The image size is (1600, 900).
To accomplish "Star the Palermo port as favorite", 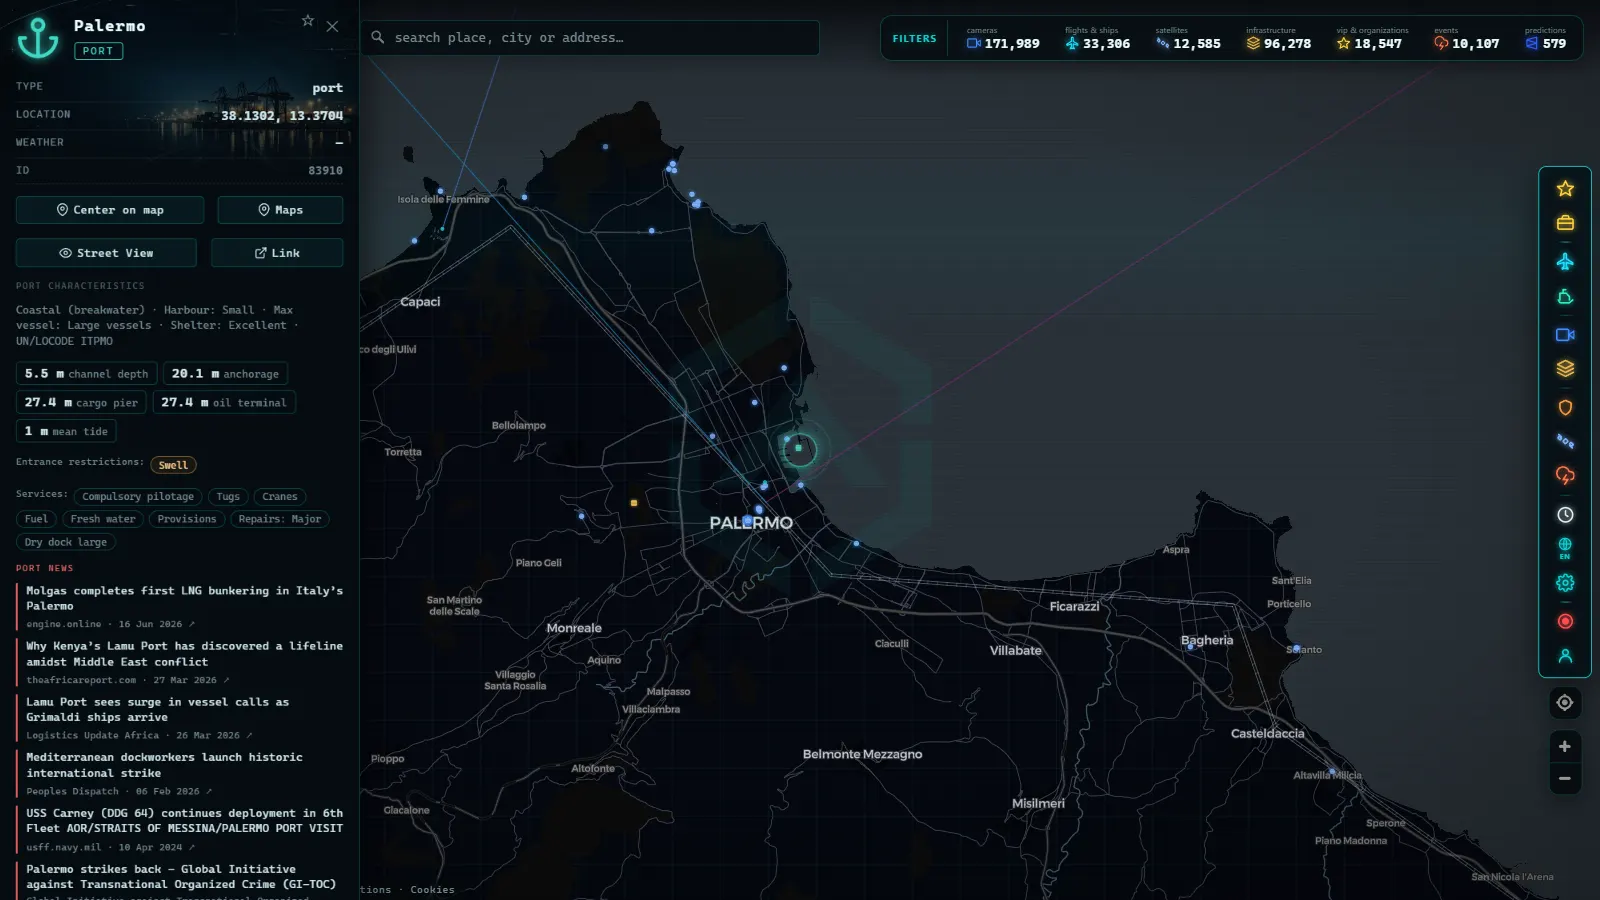I will click(308, 21).
